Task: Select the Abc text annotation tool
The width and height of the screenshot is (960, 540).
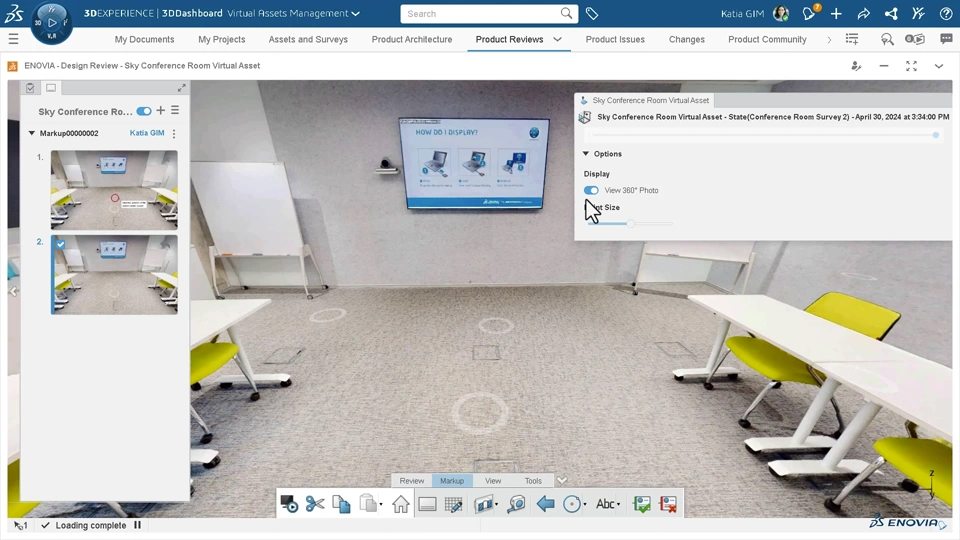Action: pyautogui.click(x=604, y=504)
